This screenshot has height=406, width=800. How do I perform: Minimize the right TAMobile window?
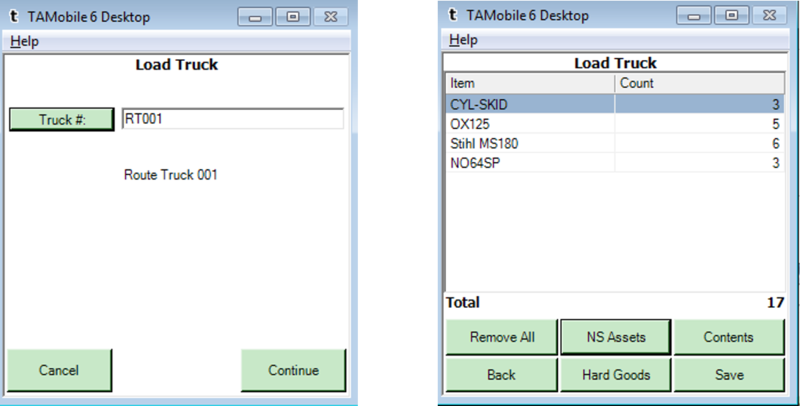[x=694, y=16]
